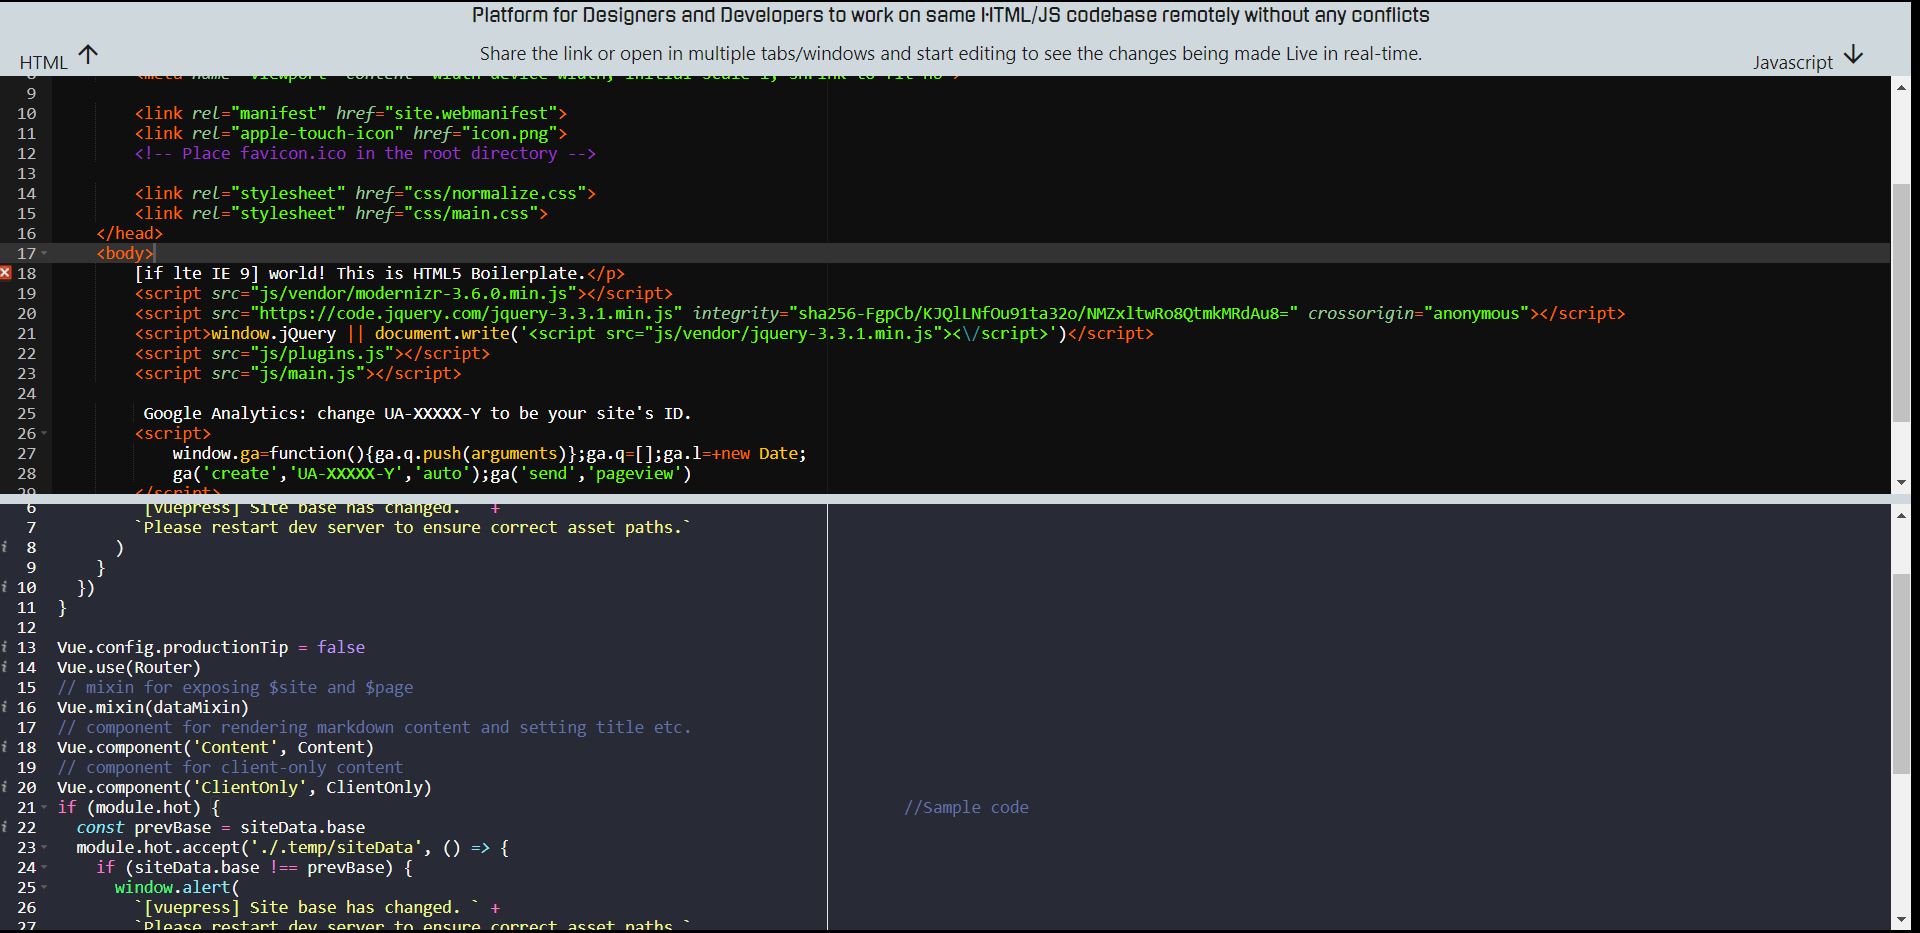
Task: Click the up arrow beside HTML label
Action: click(88, 54)
